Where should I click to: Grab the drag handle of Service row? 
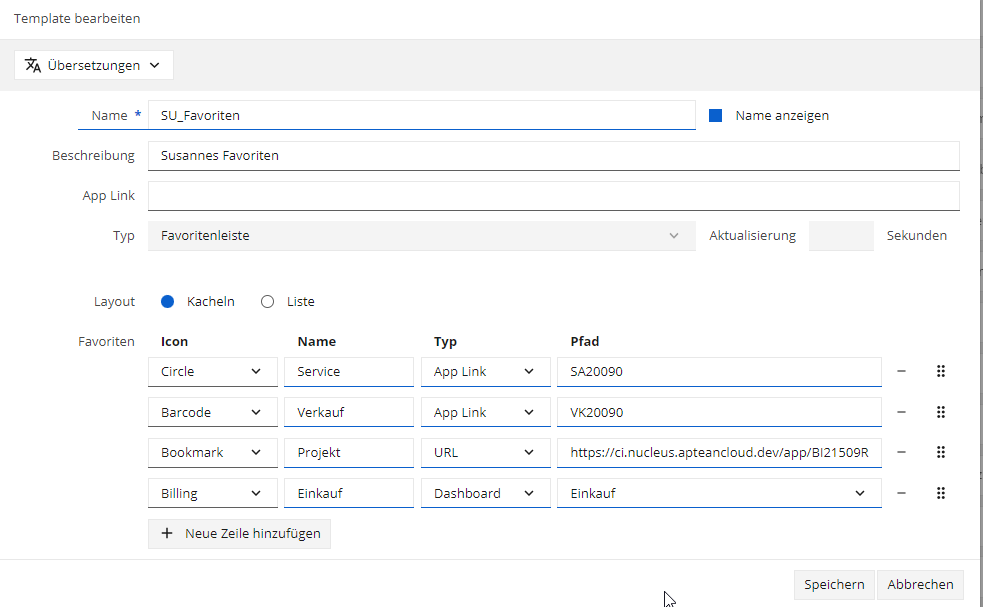(x=940, y=371)
